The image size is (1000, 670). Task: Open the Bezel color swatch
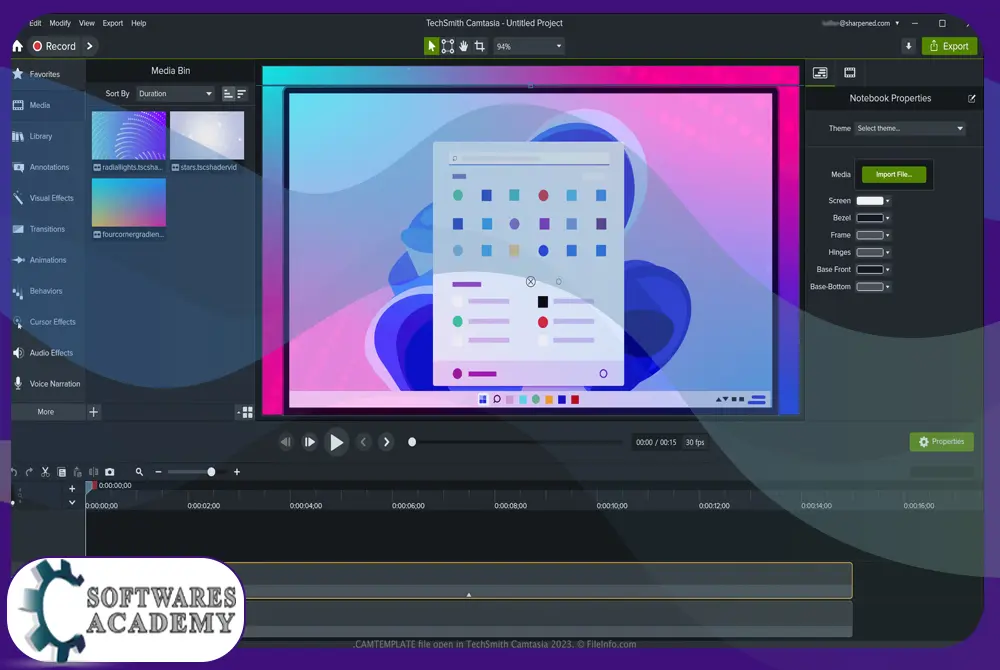point(870,218)
